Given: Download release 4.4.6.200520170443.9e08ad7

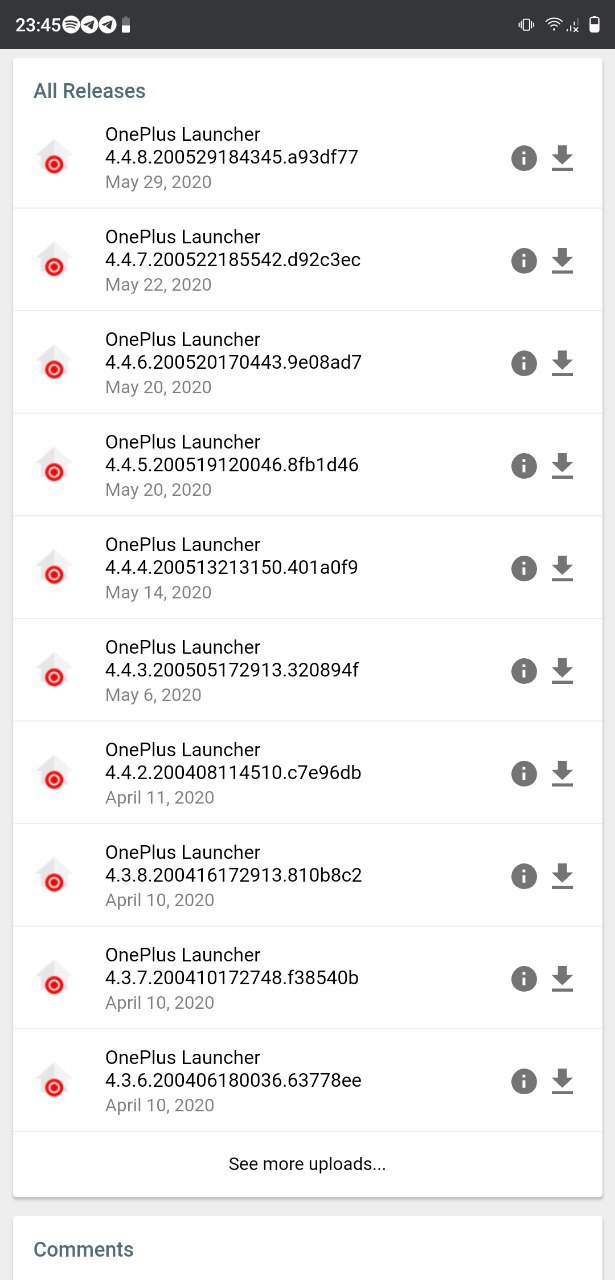Looking at the screenshot, I should (x=563, y=363).
